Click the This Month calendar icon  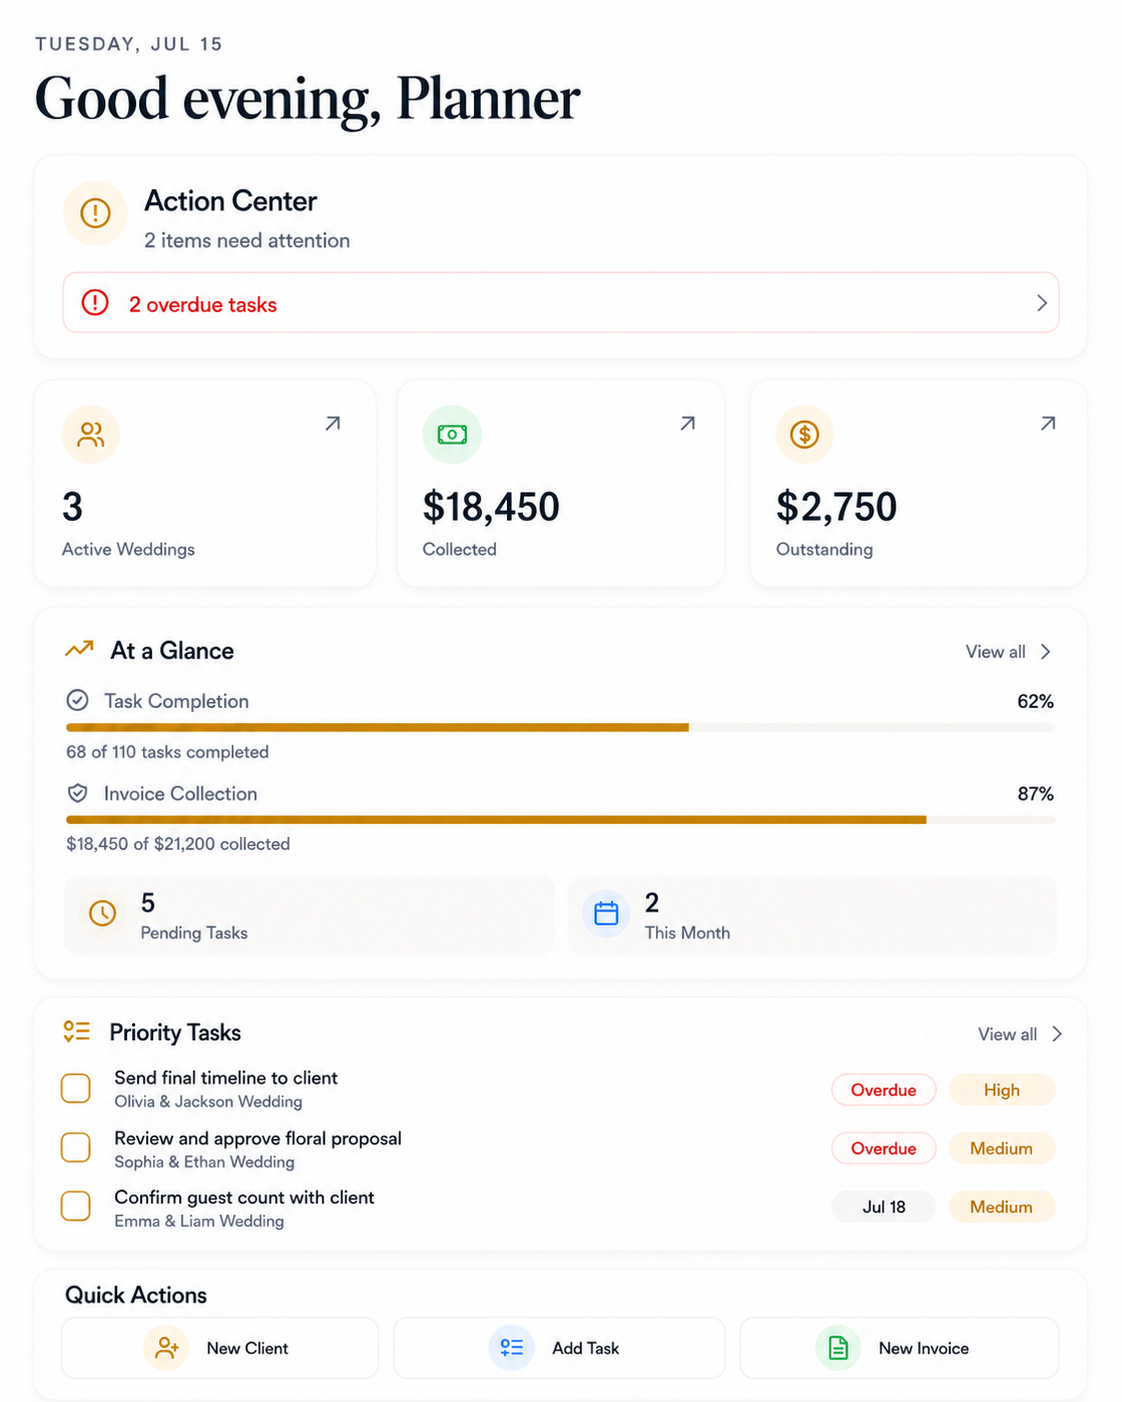coord(606,913)
